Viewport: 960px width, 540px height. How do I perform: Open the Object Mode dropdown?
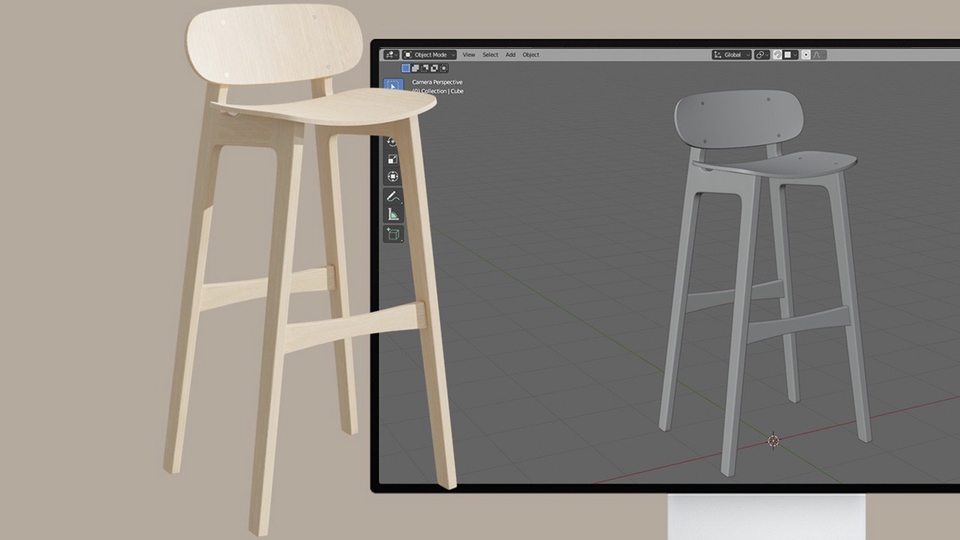pos(429,54)
